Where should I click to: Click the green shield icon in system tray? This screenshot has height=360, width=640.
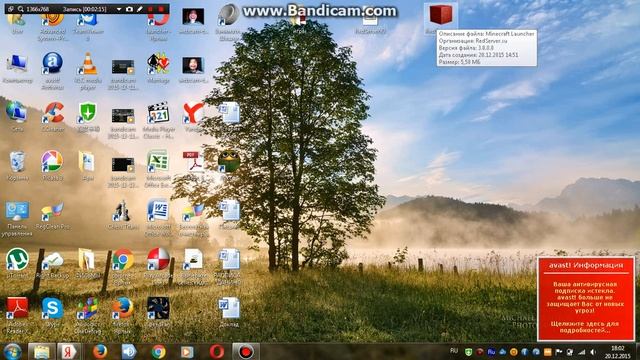(x=469, y=351)
